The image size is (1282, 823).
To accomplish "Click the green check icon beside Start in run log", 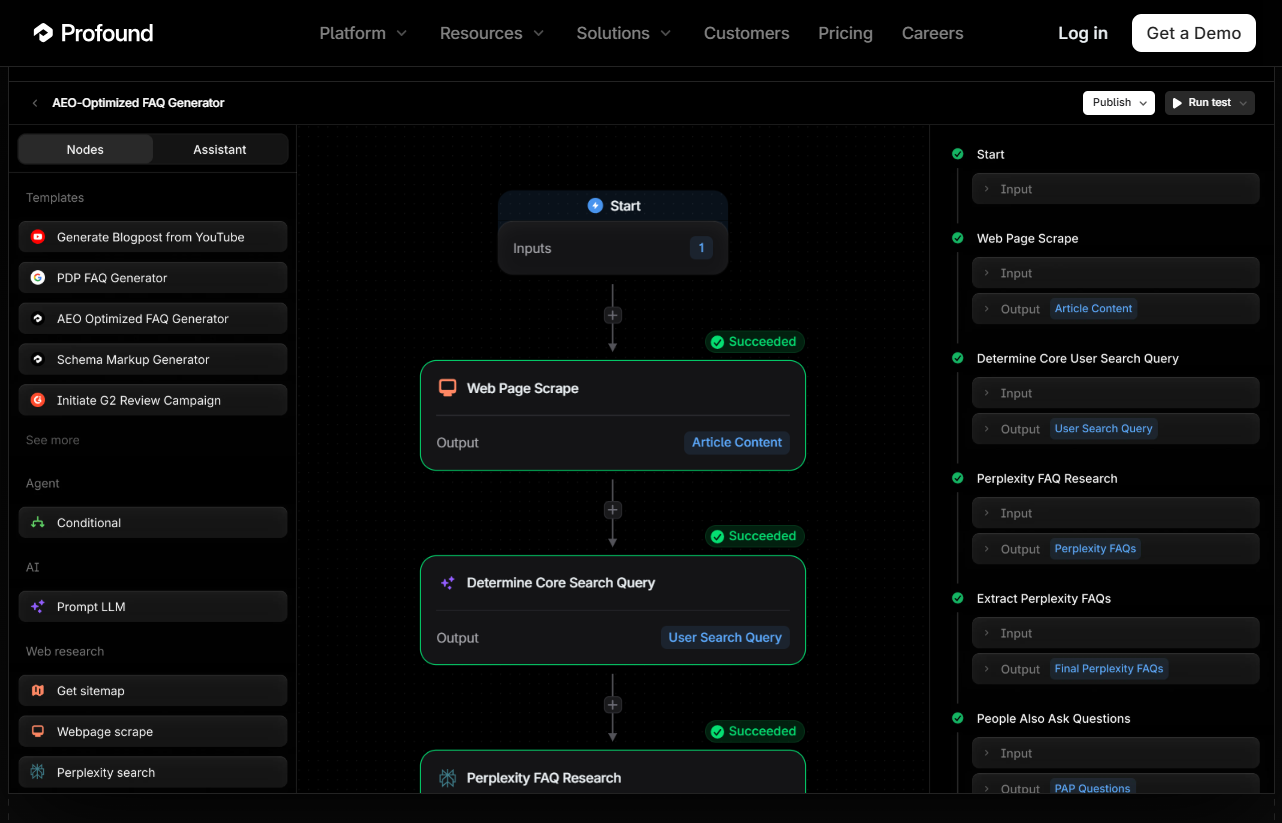I will tap(957, 154).
